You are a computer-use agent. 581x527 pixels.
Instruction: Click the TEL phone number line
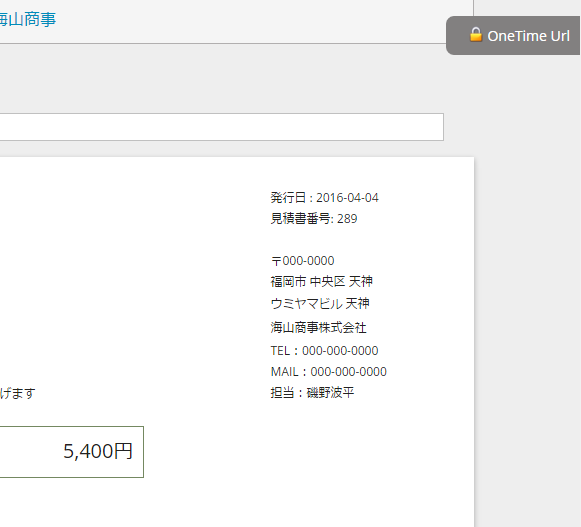click(x=325, y=351)
